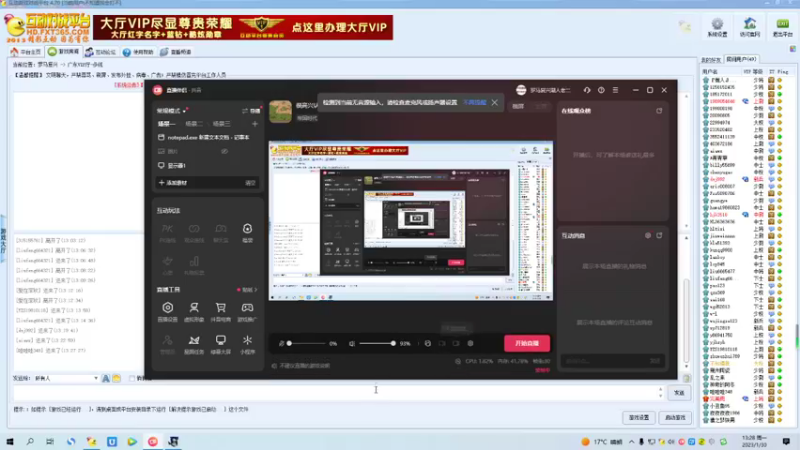Open help question icon in title bar
800x450 pixels.
coord(601,90)
